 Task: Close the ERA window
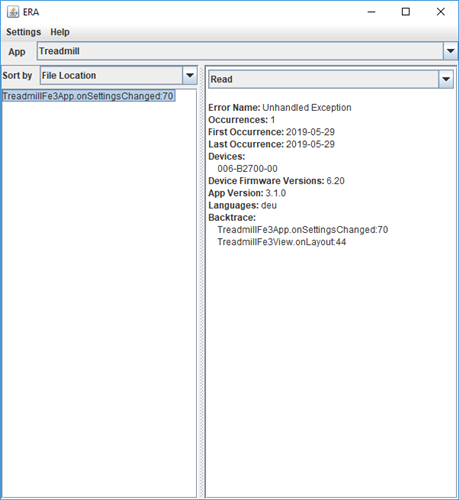click(441, 12)
